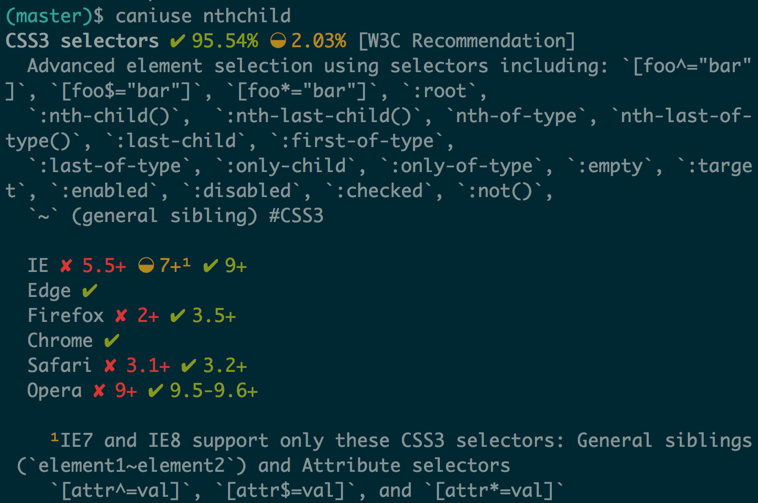
Task: Click the red X beside Safari 3.1+
Action: pos(110,366)
